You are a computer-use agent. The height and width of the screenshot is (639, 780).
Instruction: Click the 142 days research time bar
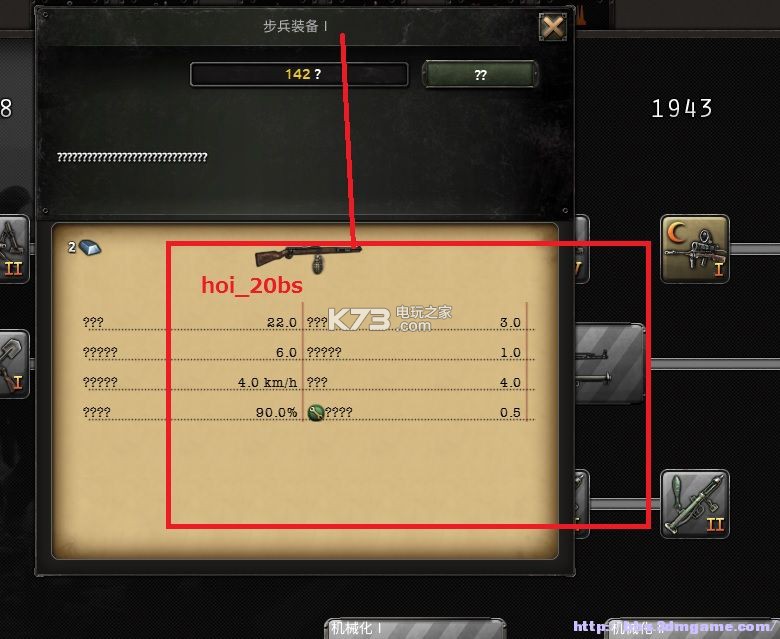pyautogui.click(x=299, y=74)
